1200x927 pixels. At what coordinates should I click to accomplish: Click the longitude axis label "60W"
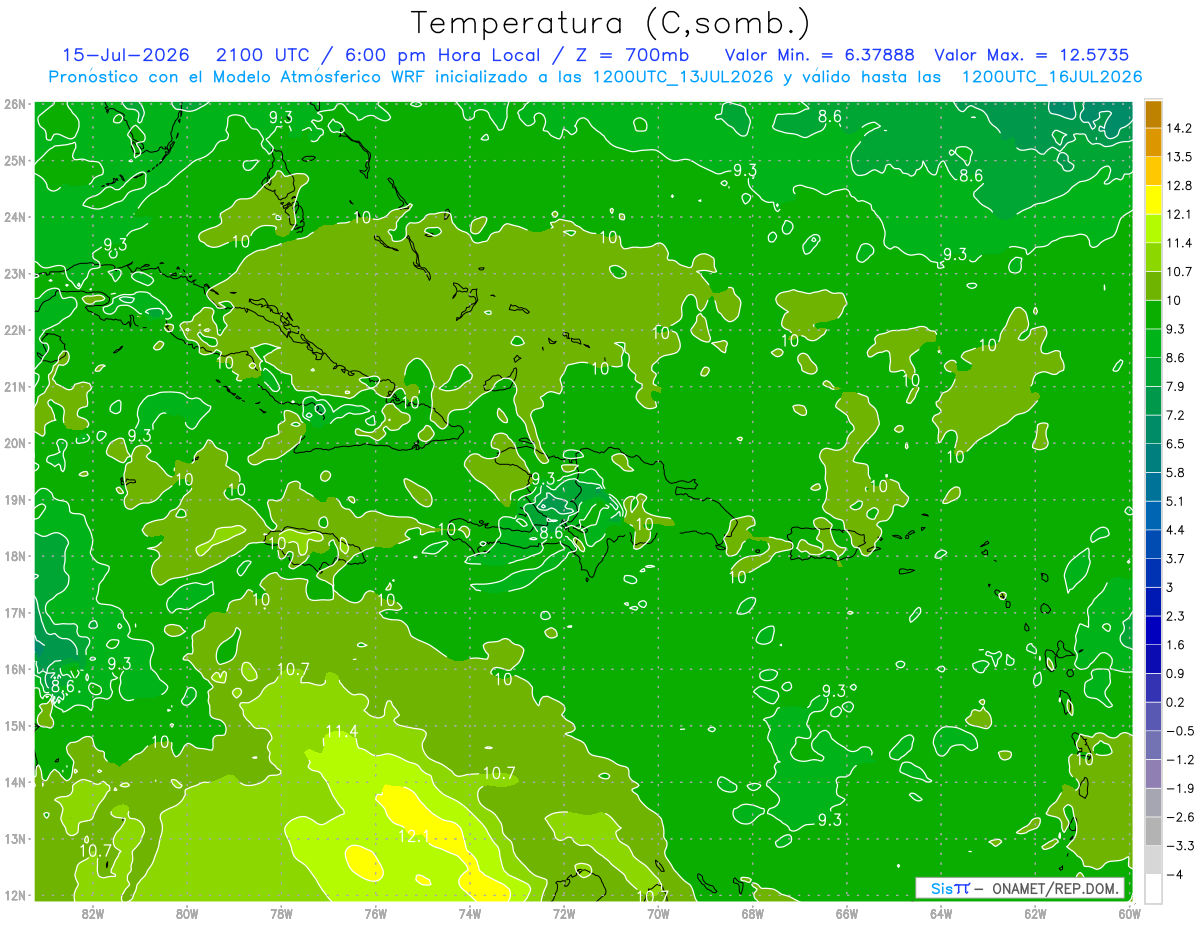tap(1129, 914)
